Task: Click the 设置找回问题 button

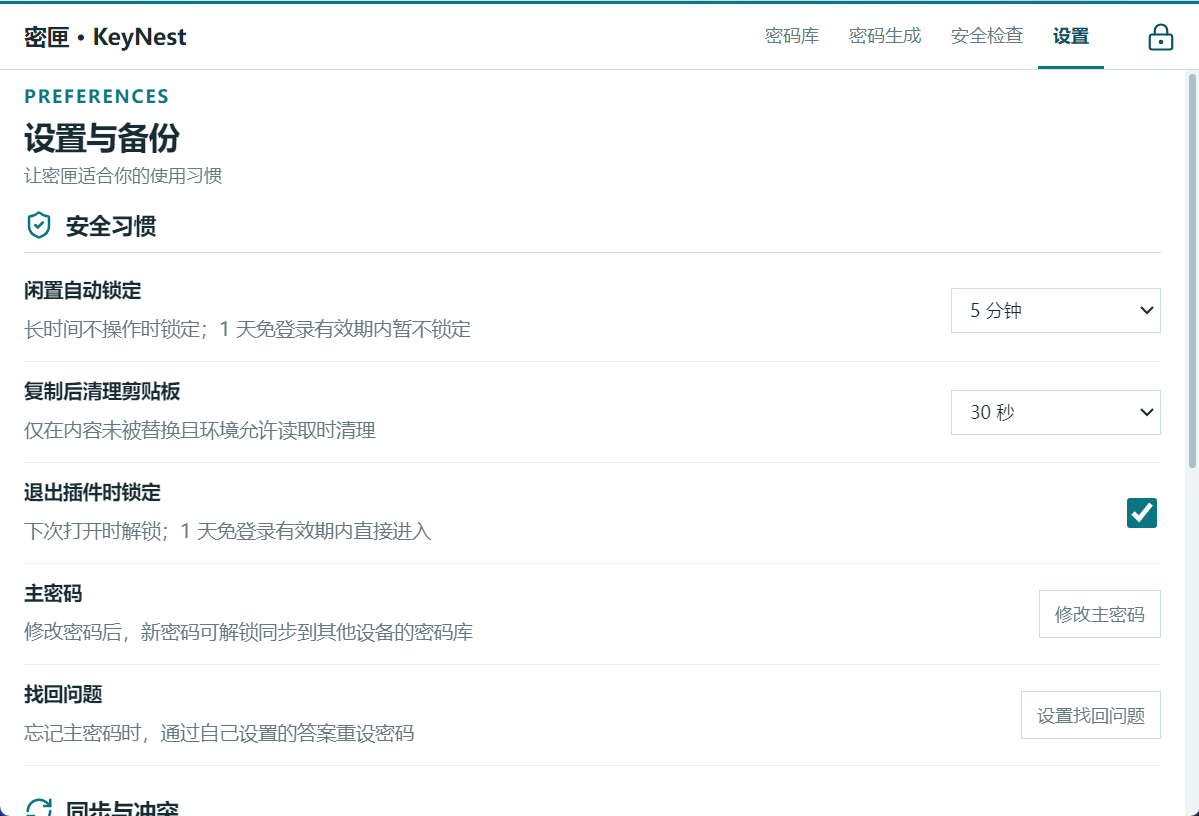Action: (x=1090, y=715)
